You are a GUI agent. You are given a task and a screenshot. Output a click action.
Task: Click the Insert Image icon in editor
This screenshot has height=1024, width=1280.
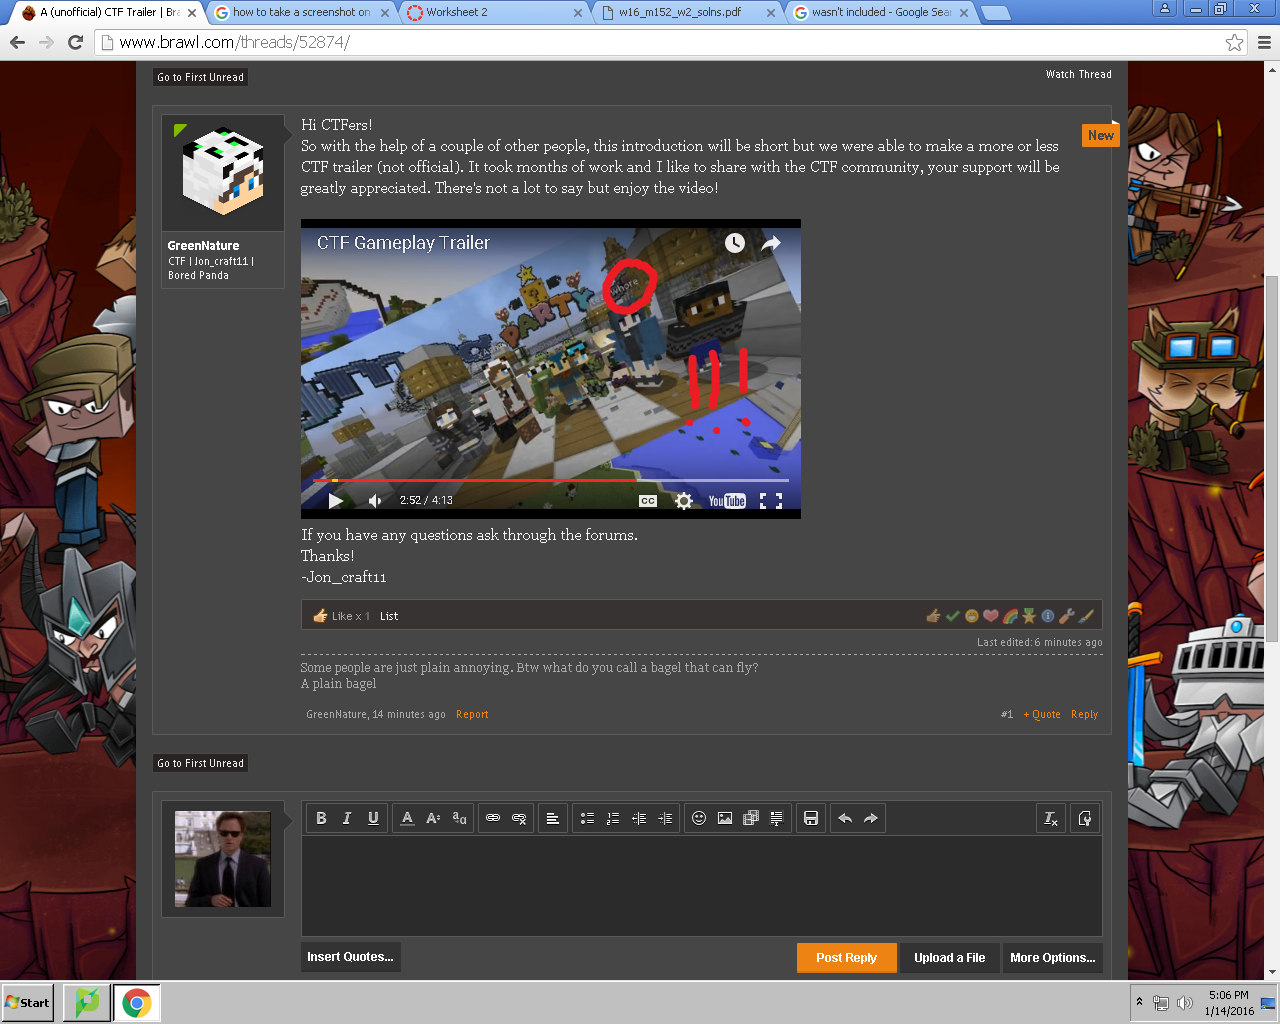[725, 818]
